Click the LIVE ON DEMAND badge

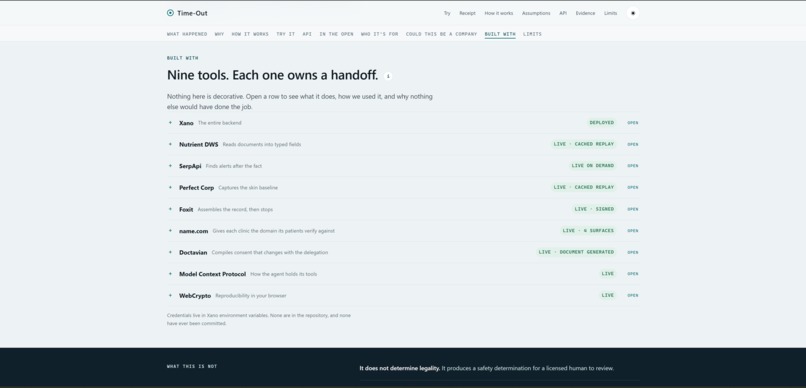coord(593,166)
